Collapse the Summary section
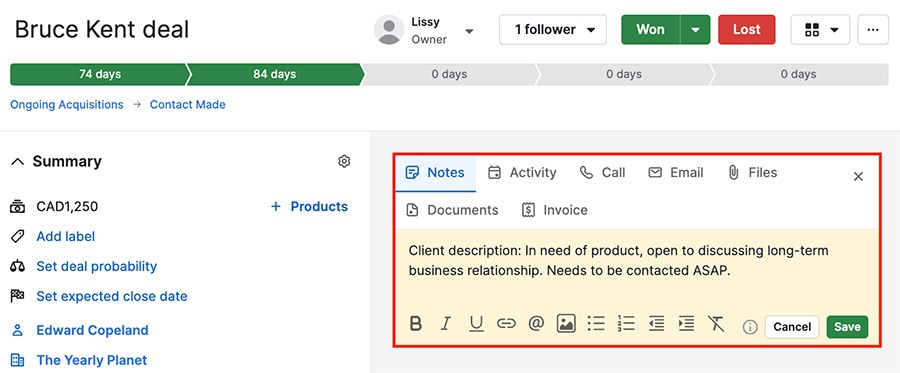This screenshot has width=900, height=373. [18, 162]
